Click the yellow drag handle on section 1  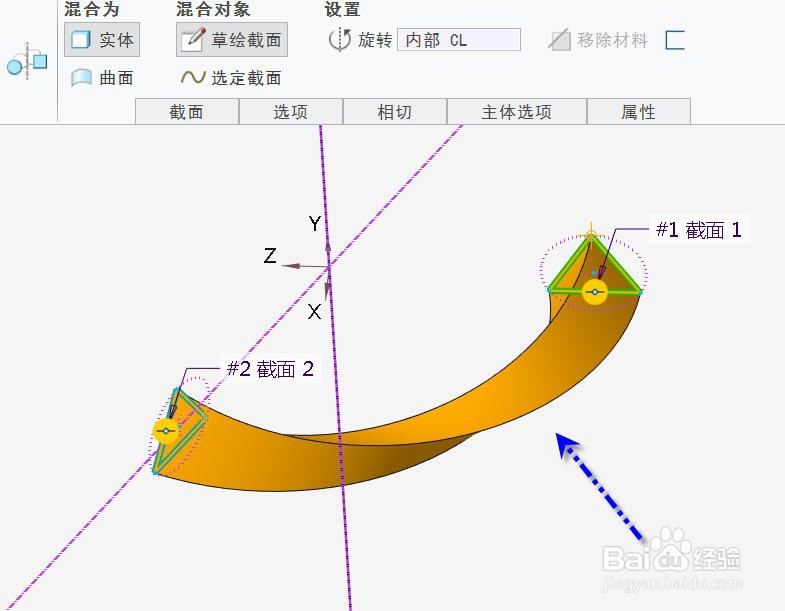coord(595,291)
